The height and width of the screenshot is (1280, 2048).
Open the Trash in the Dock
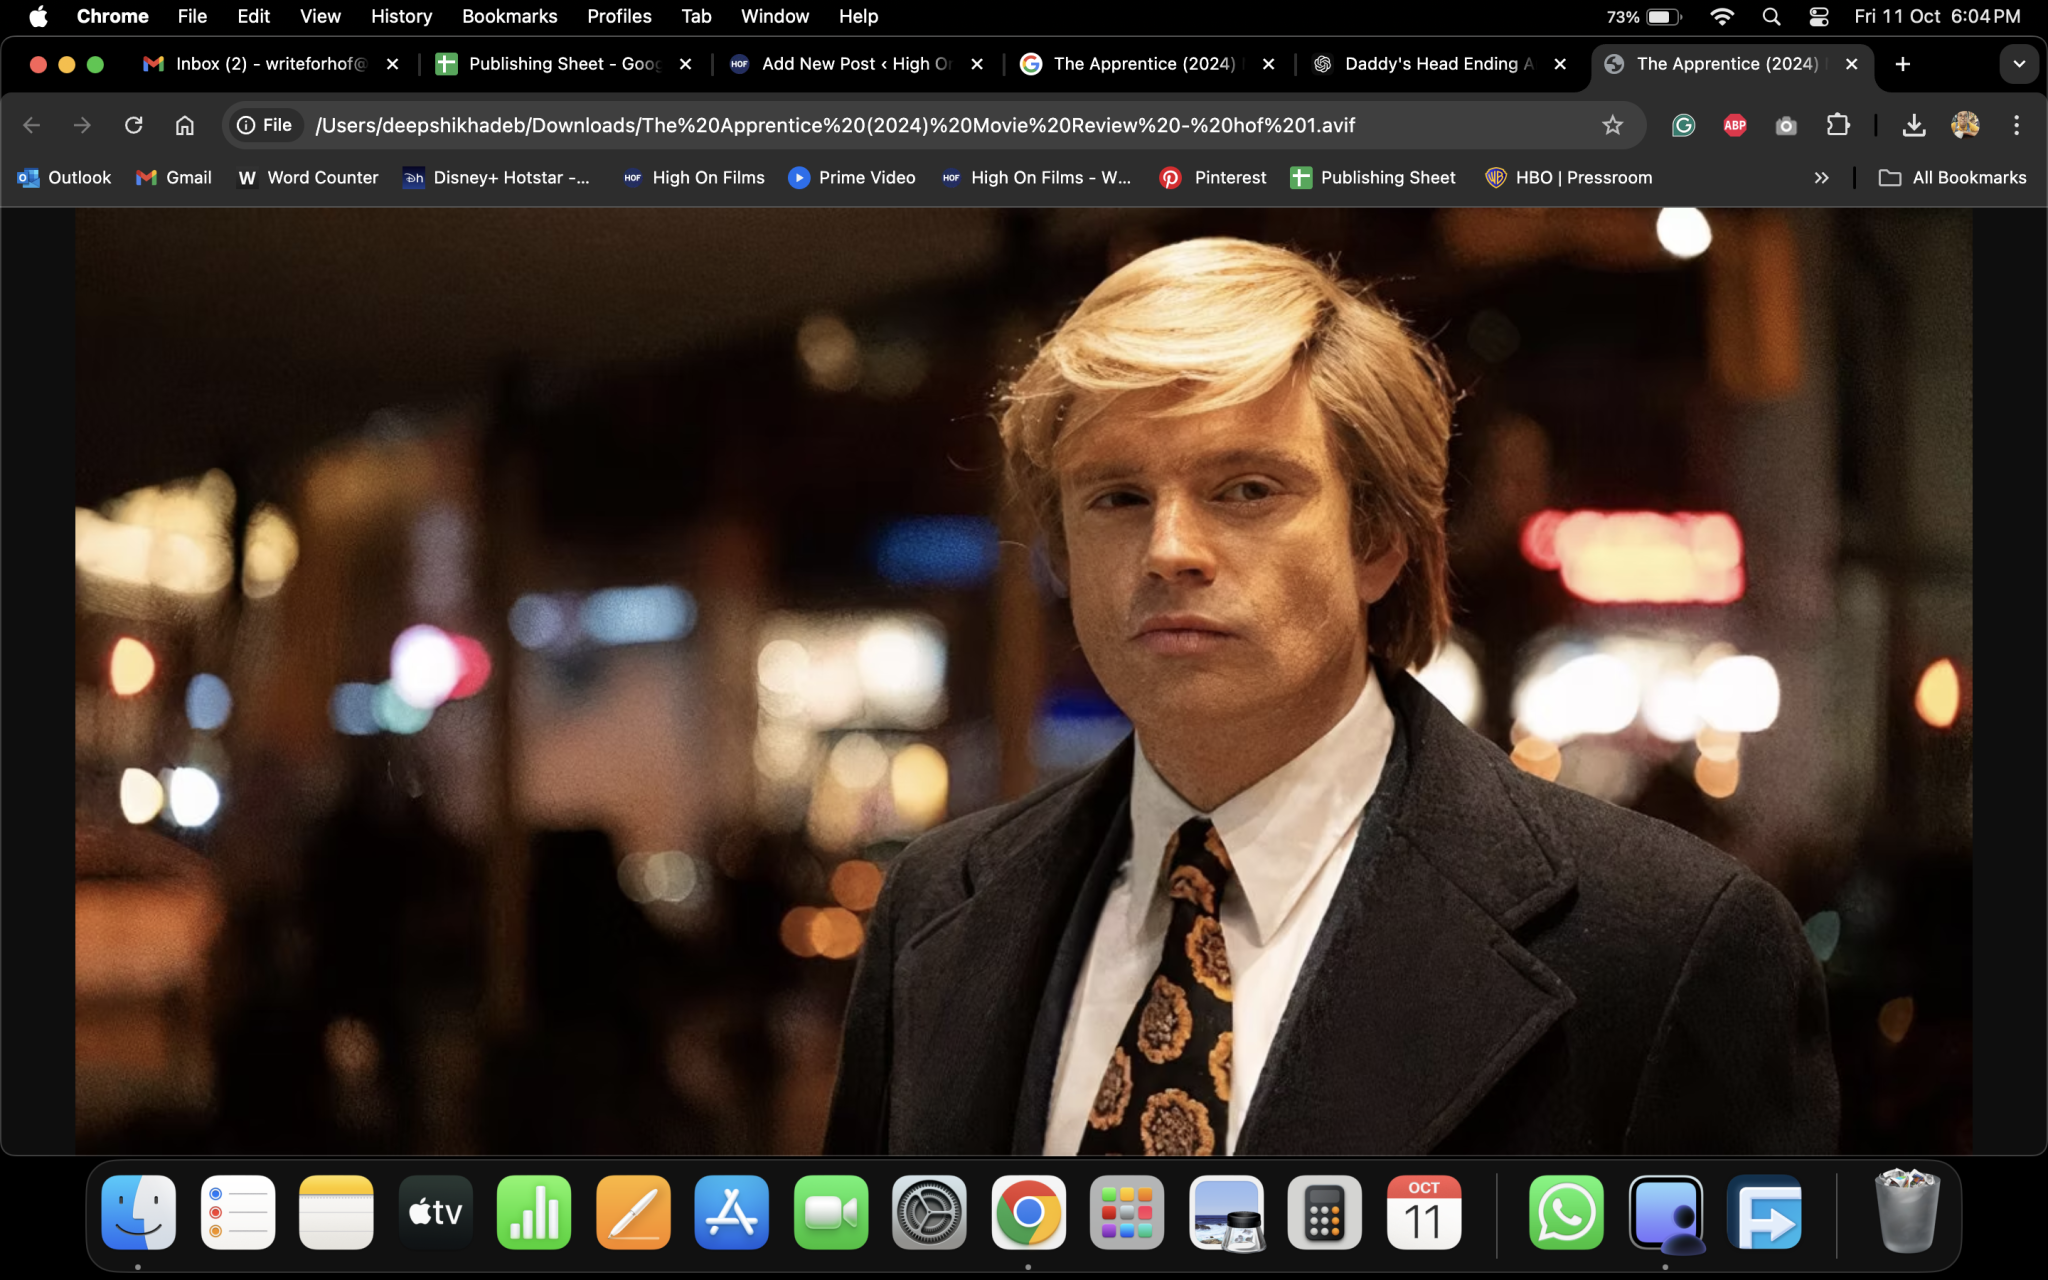coord(1906,1212)
